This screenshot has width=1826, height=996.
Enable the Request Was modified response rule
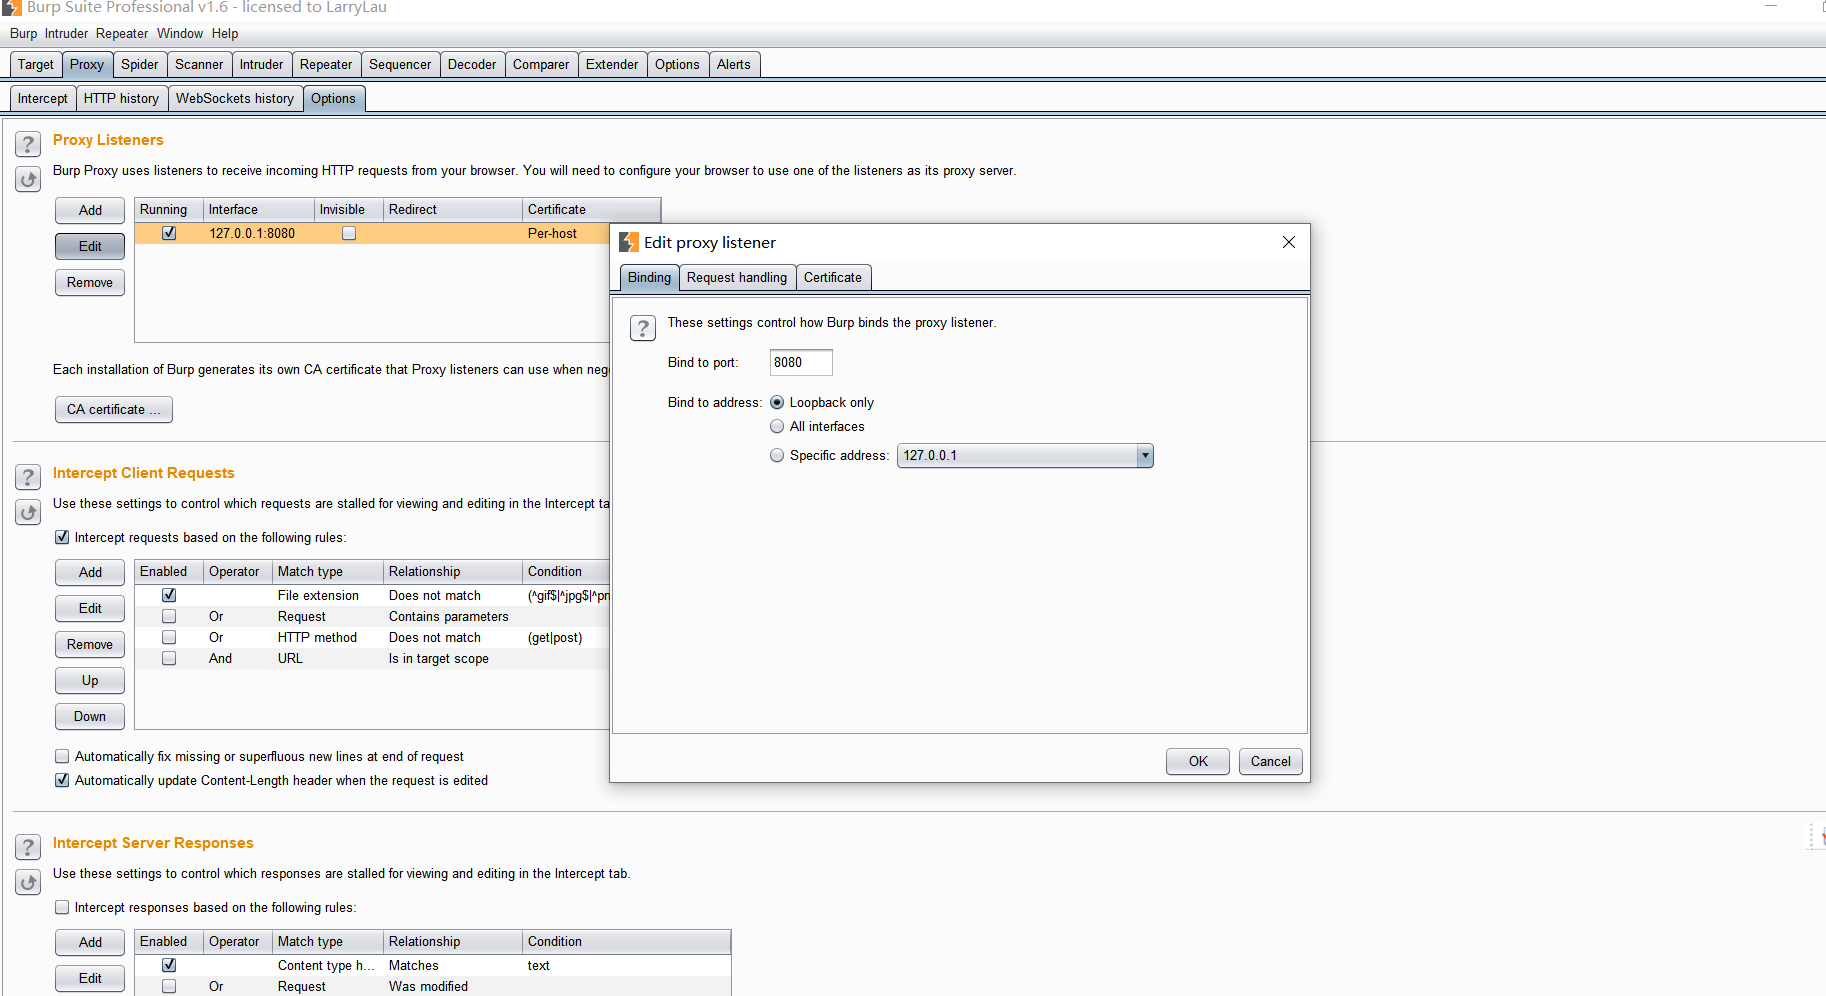169,986
